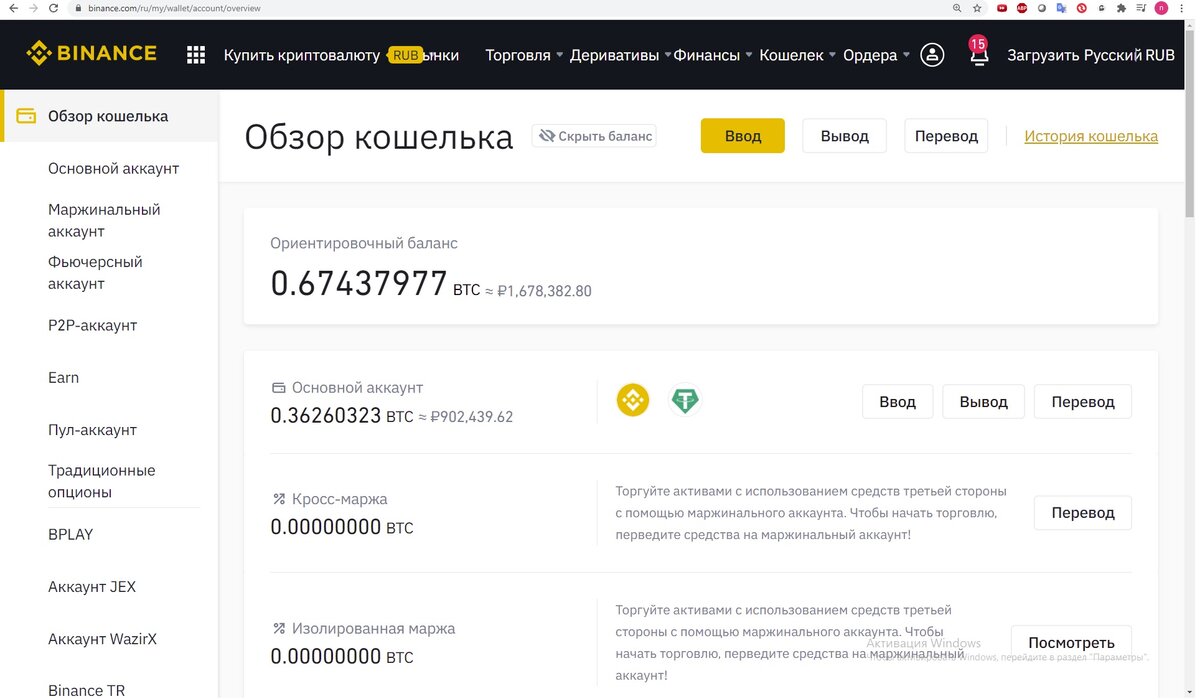Click Посмотреть in Изолированная маржа row
The height and width of the screenshot is (699, 1200).
1071,642
